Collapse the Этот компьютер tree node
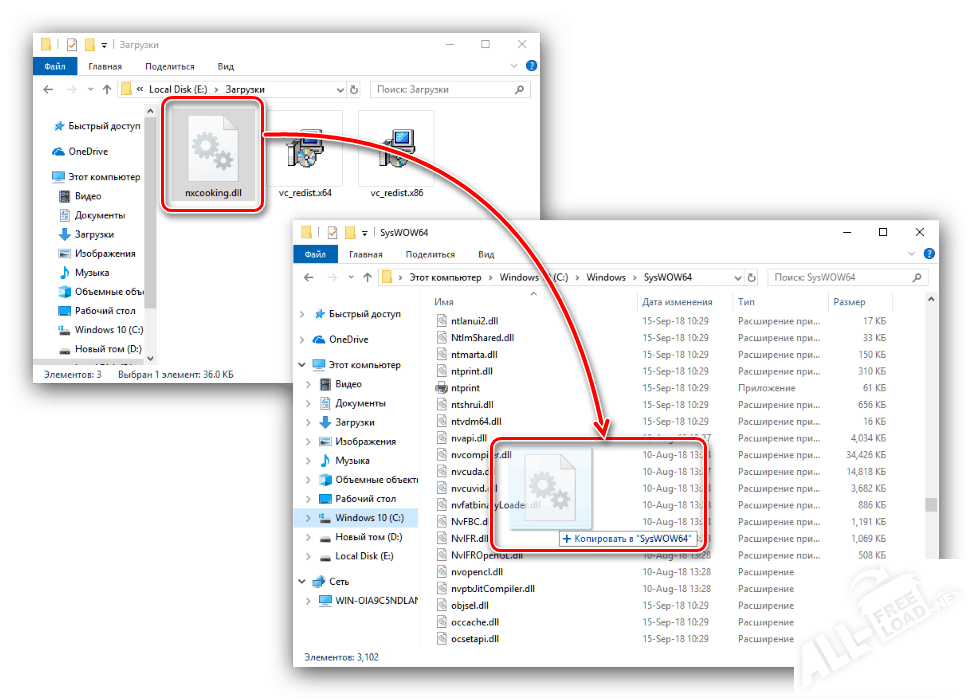 click(303, 365)
